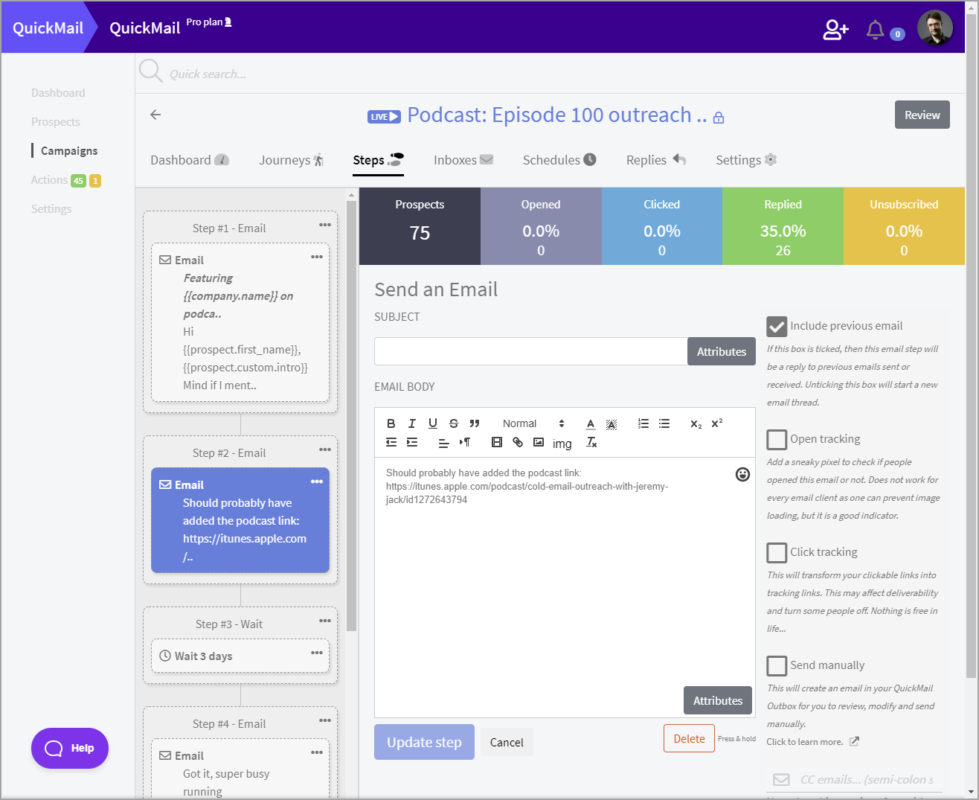Open the emoji picker in email body
Screen dimensions: 979x800
click(742, 474)
